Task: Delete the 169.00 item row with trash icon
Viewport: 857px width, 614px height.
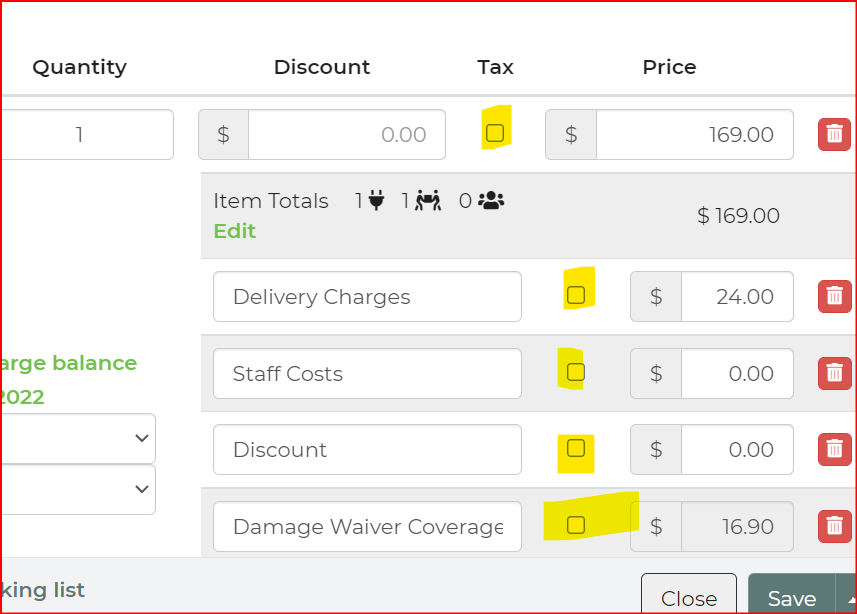Action: (x=834, y=135)
